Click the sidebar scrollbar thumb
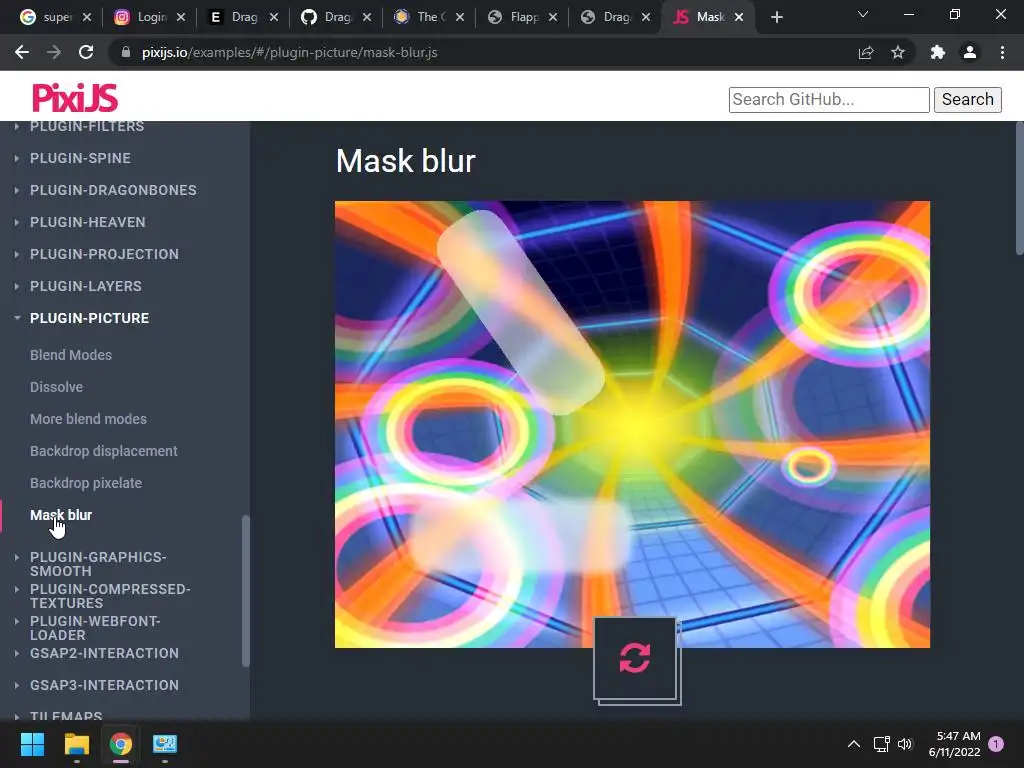The height and width of the screenshot is (768, 1024). tap(246, 591)
